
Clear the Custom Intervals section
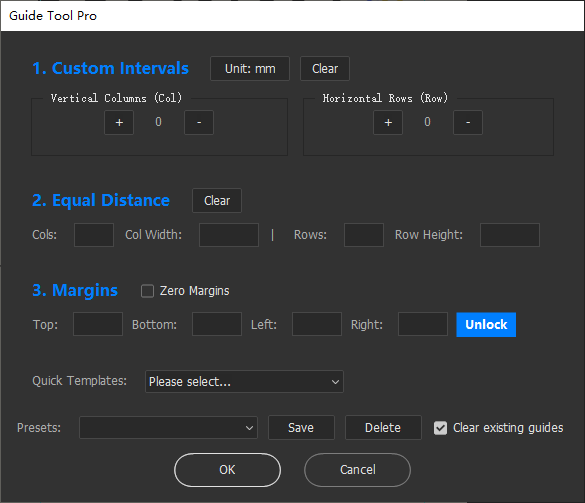click(325, 69)
